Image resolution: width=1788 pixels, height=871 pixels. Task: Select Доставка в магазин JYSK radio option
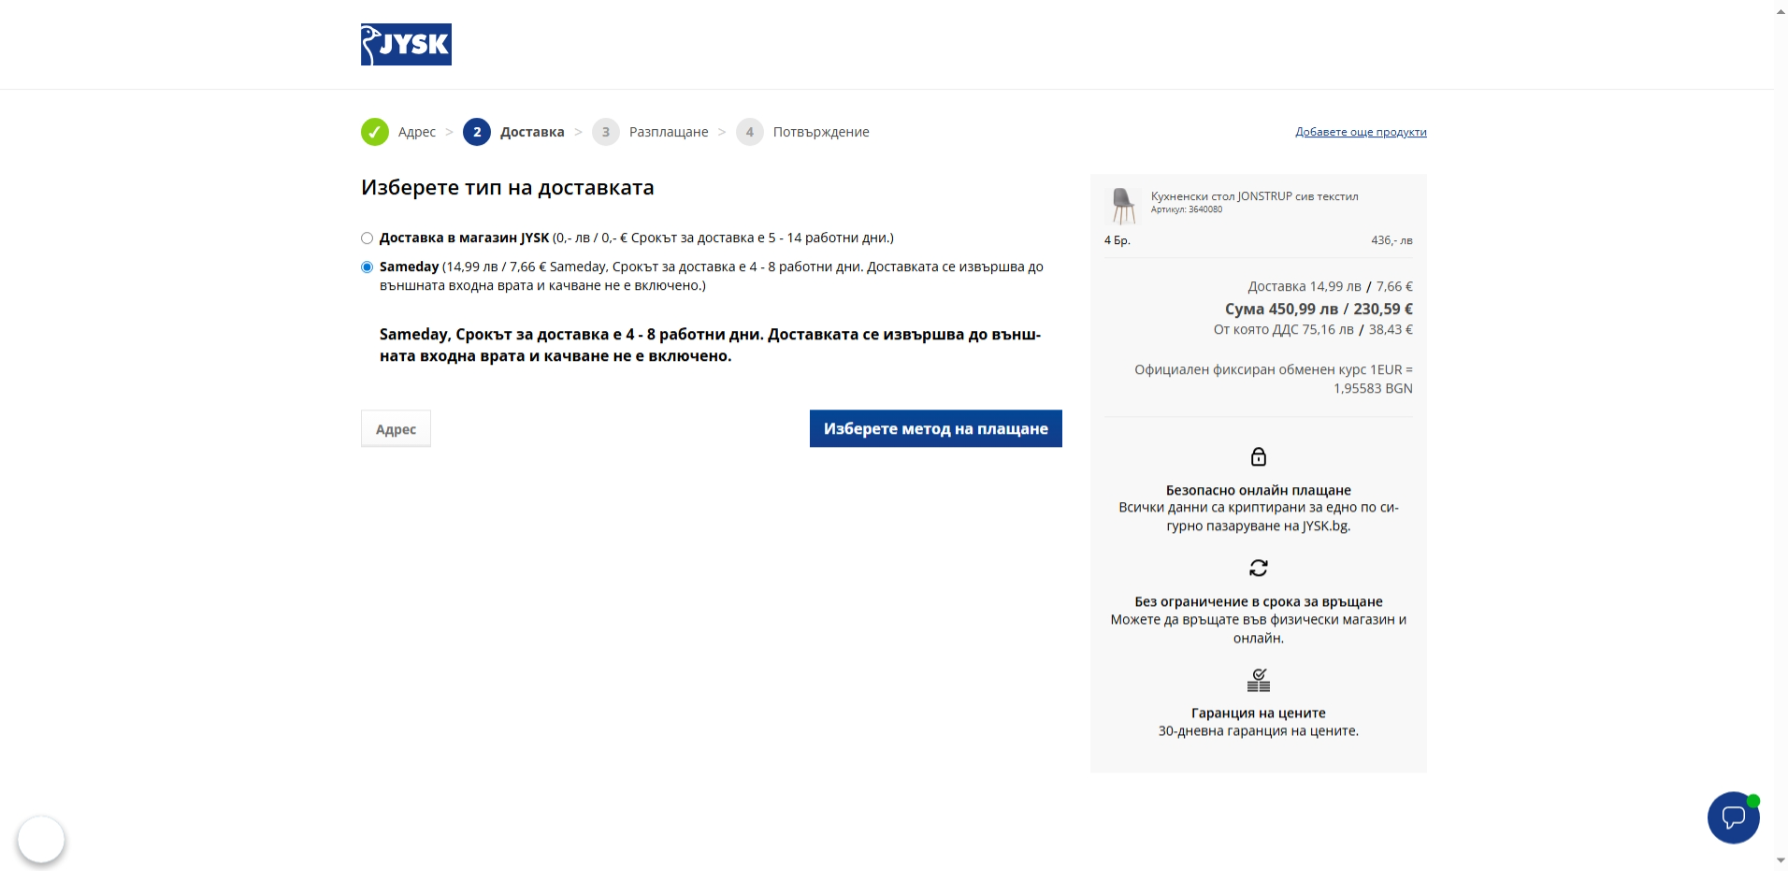pyautogui.click(x=367, y=238)
